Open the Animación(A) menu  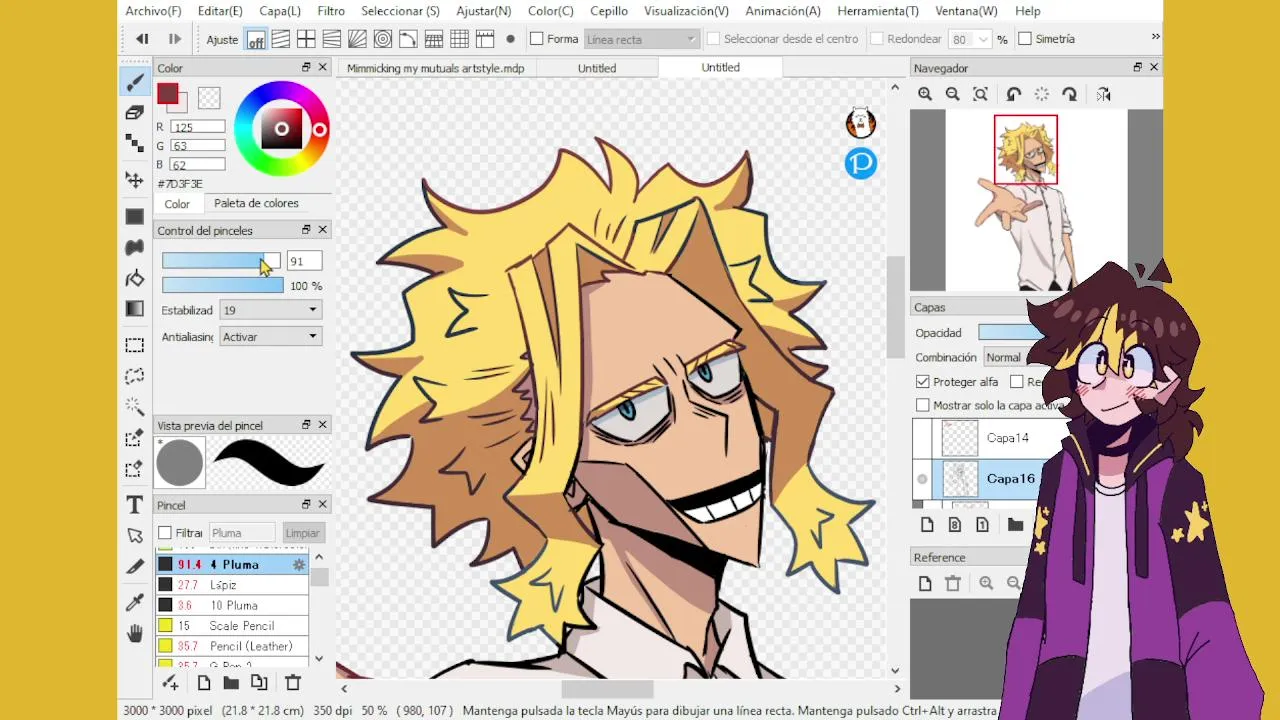[x=783, y=11]
